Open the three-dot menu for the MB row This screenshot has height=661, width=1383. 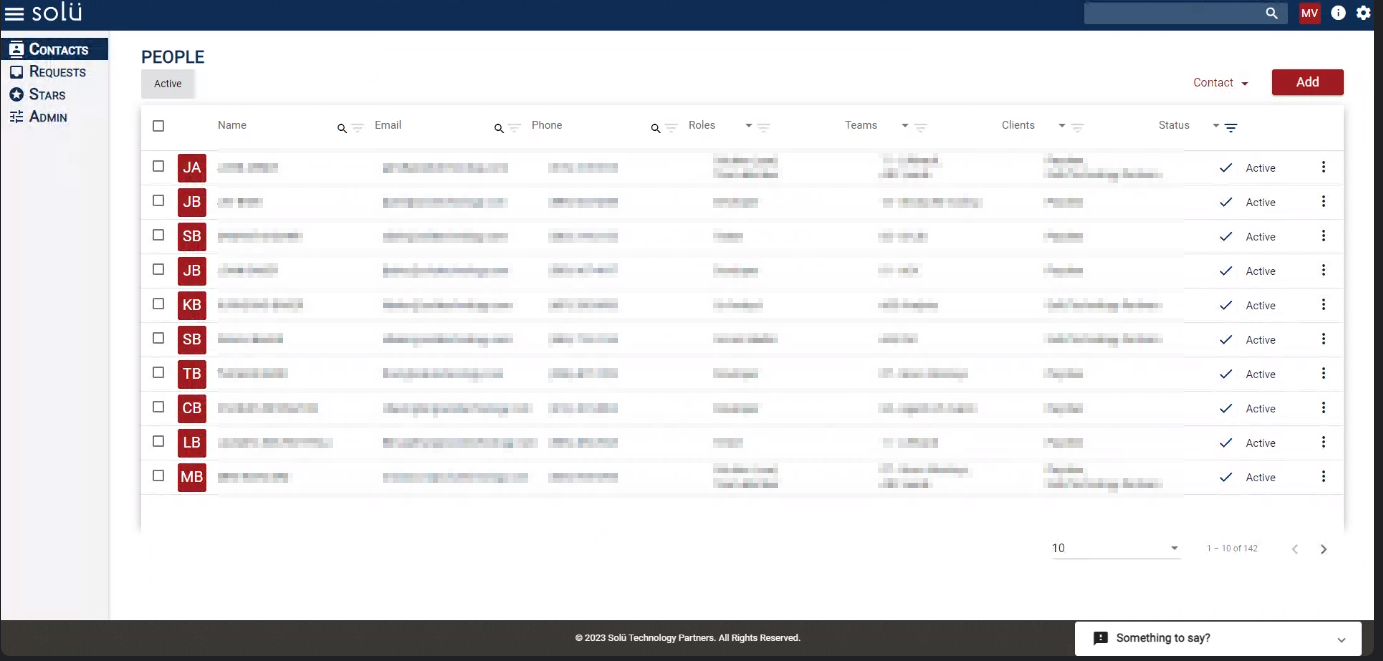(1323, 477)
